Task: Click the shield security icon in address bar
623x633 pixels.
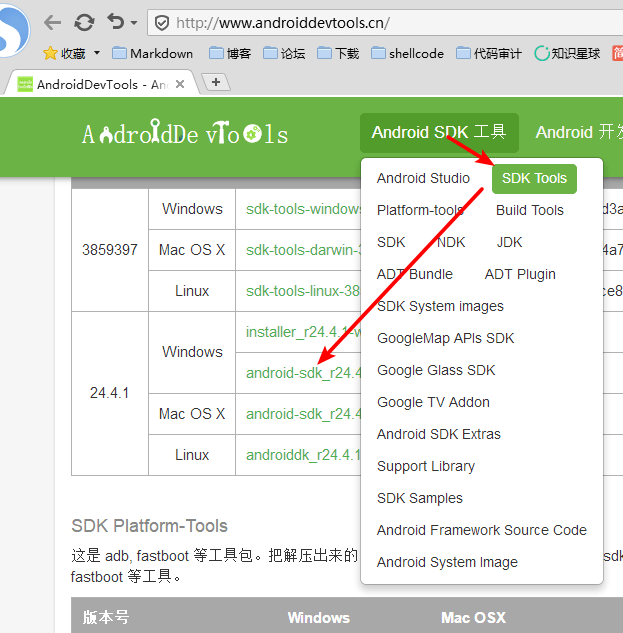Action: tap(162, 23)
